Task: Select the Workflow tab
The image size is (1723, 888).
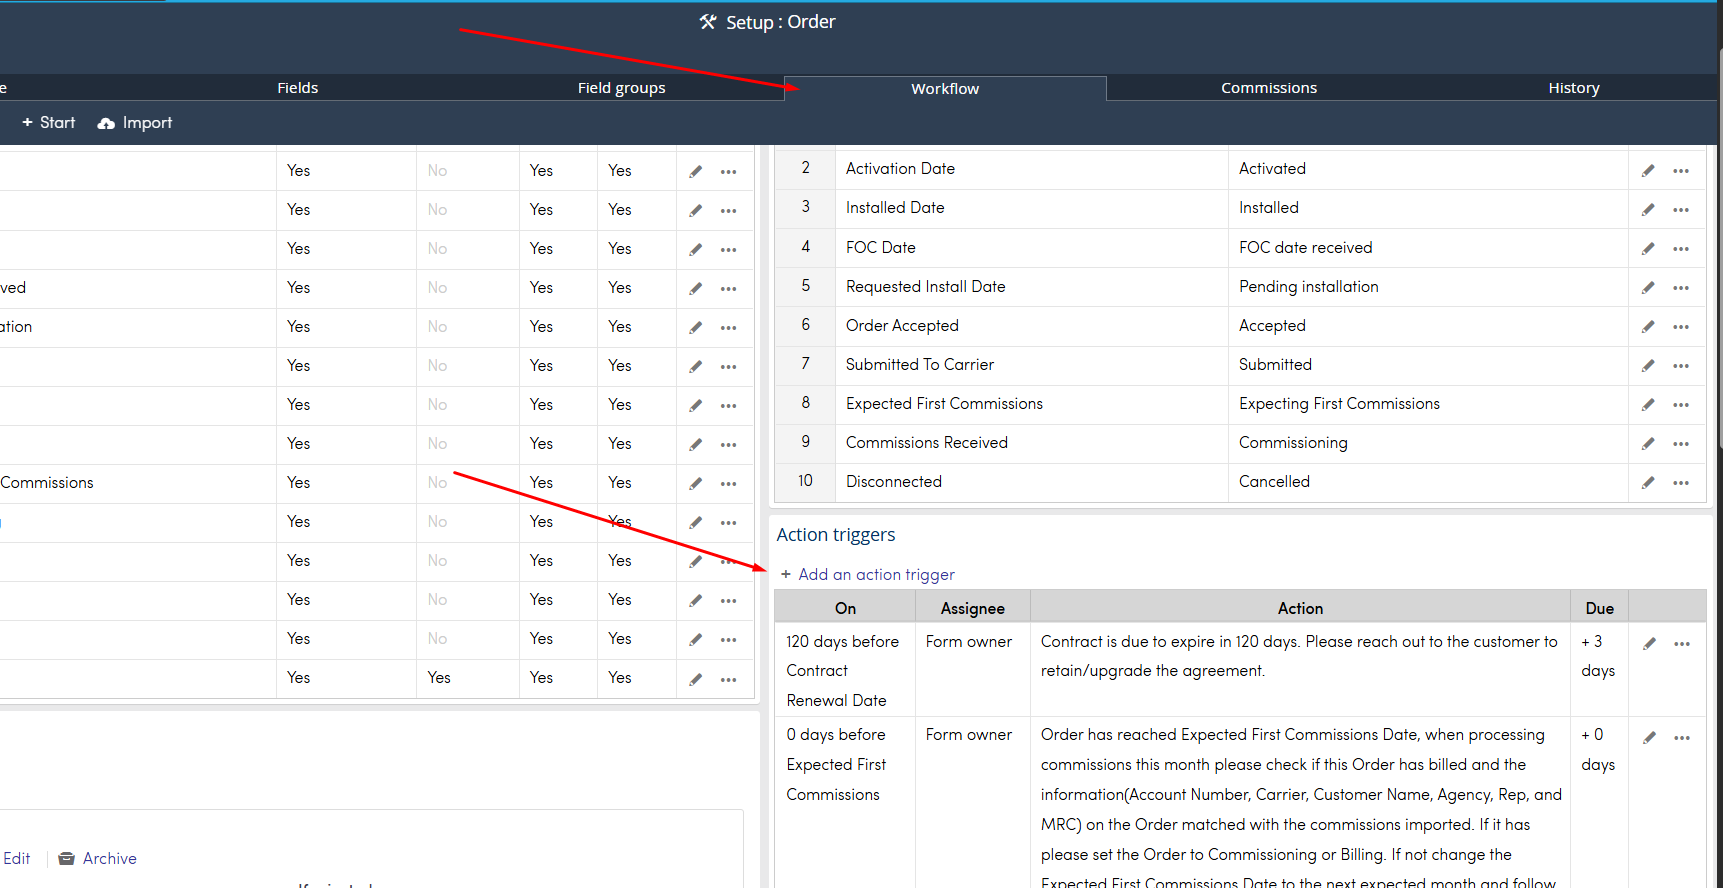Action: (945, 89)
